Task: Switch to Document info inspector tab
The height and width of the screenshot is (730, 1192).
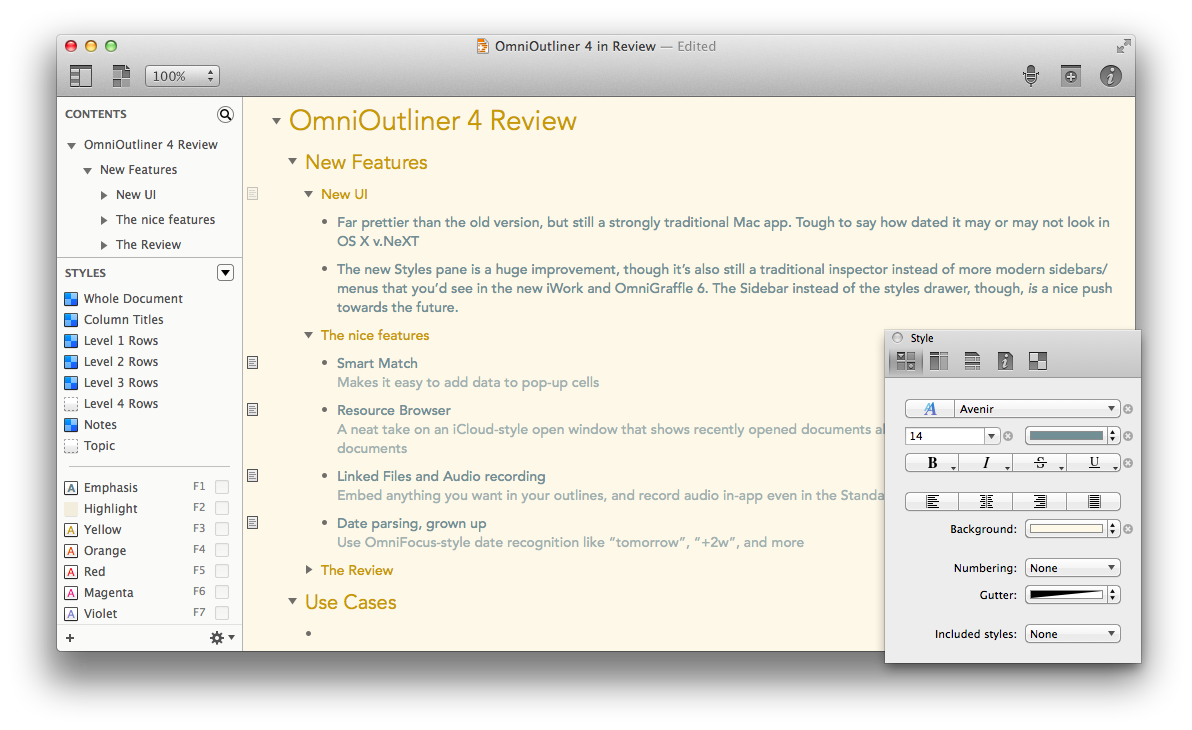Action: [1005, 361]
